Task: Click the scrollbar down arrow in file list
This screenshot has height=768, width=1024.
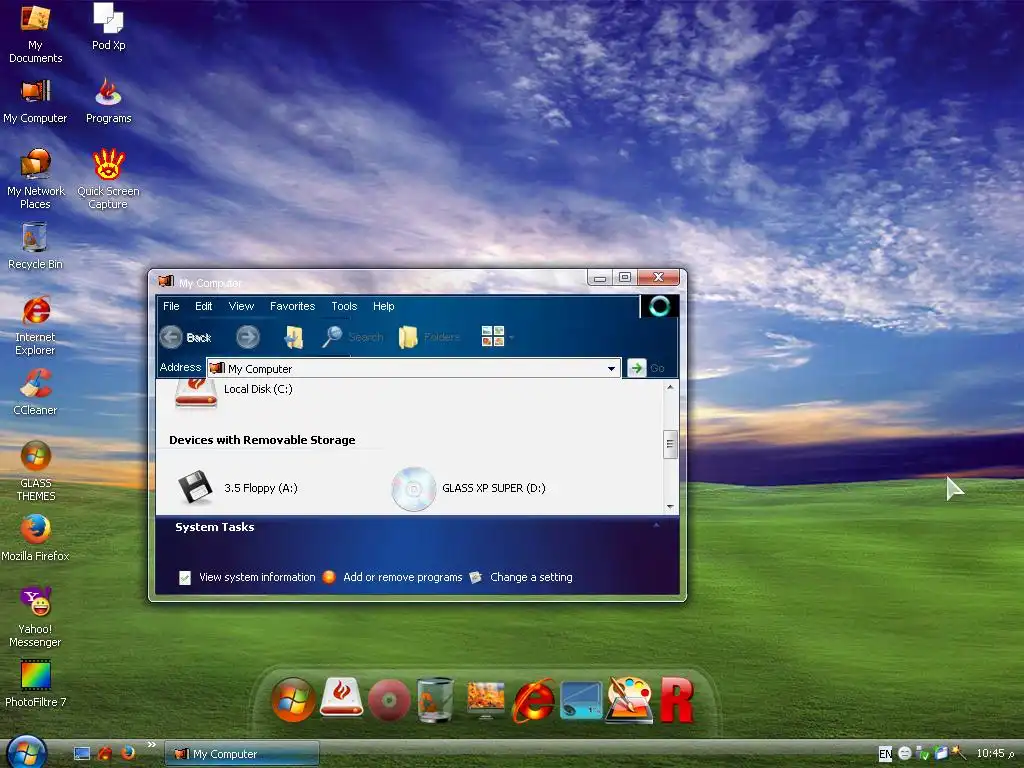Action: tap(670, 507)
